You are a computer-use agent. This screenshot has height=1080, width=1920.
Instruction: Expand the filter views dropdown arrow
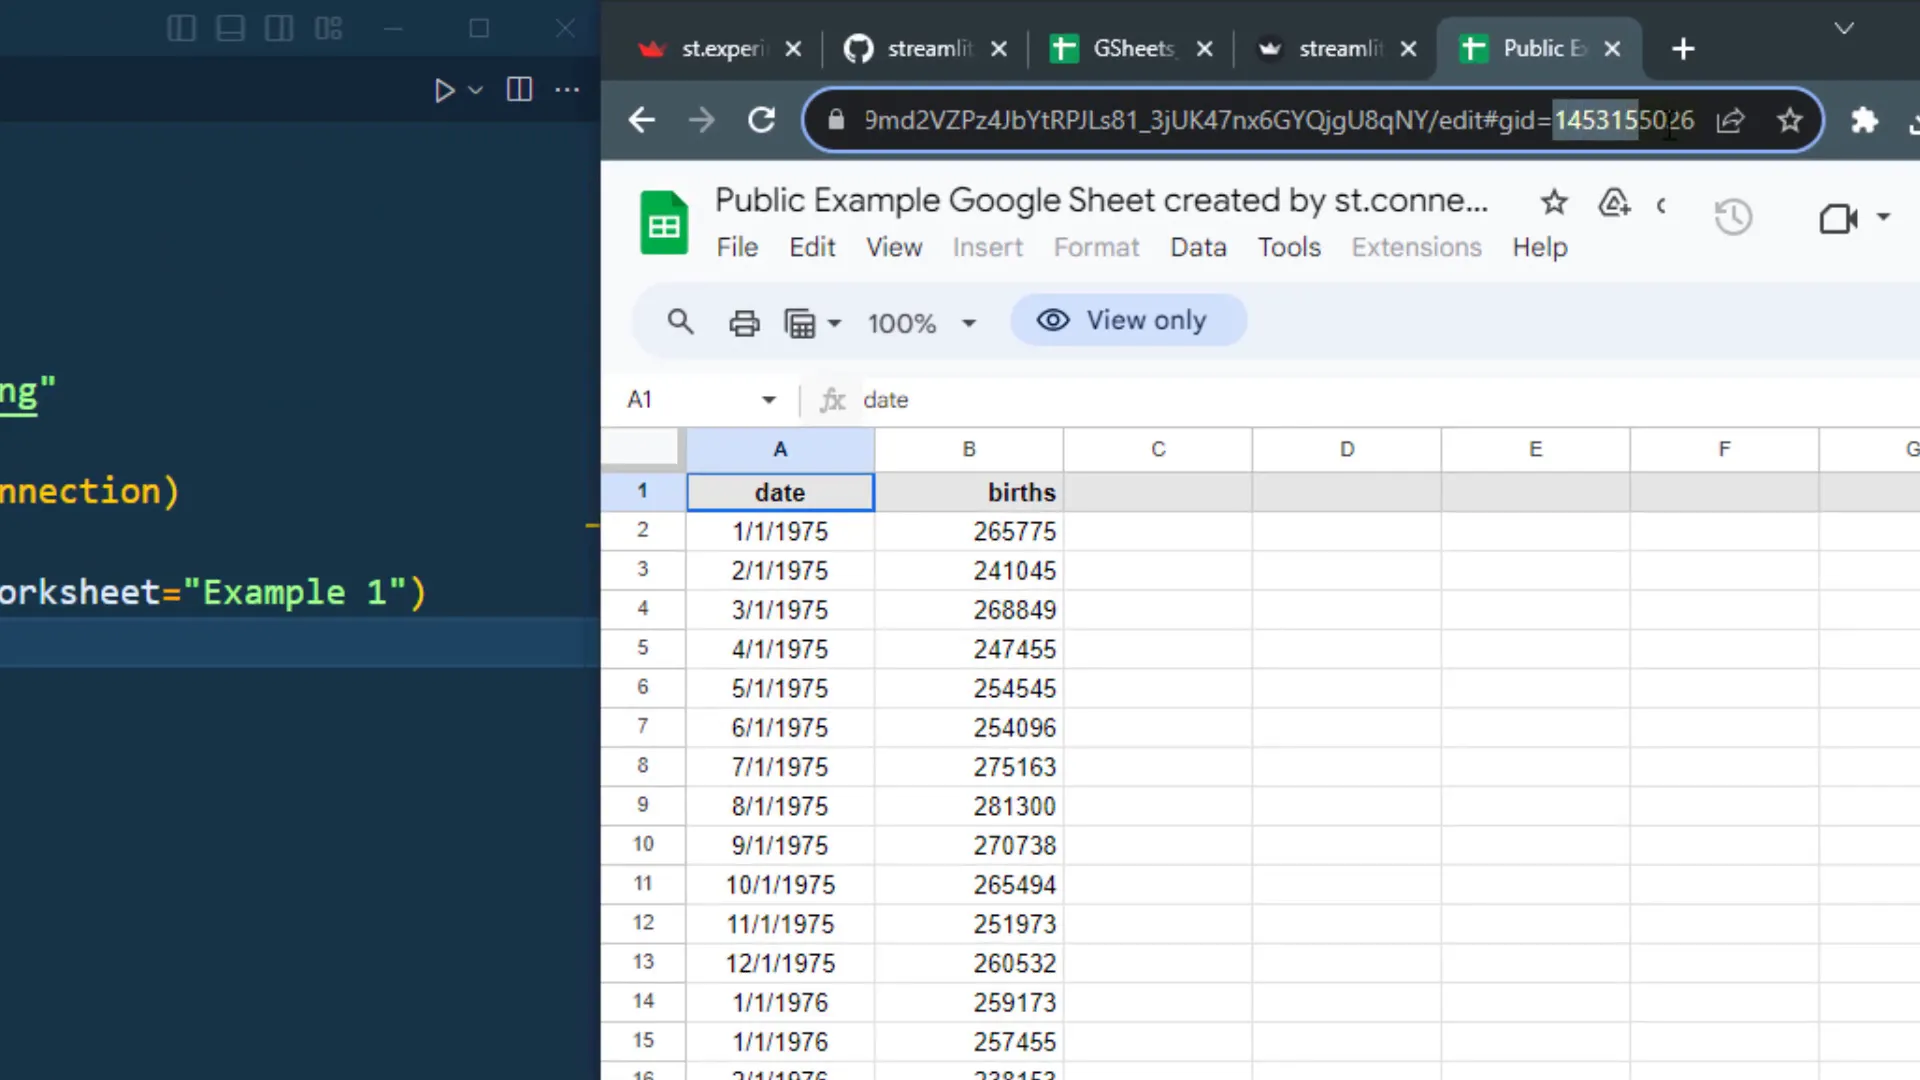click(x=834, y=323)
